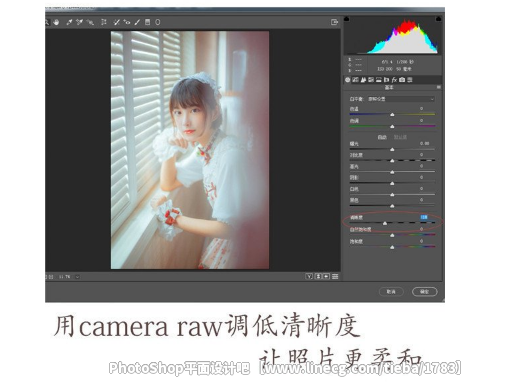Screen dimensions: 517x387
Task: Click the Temperature value field
Action: pyautogui.click(x=422, y=109)
